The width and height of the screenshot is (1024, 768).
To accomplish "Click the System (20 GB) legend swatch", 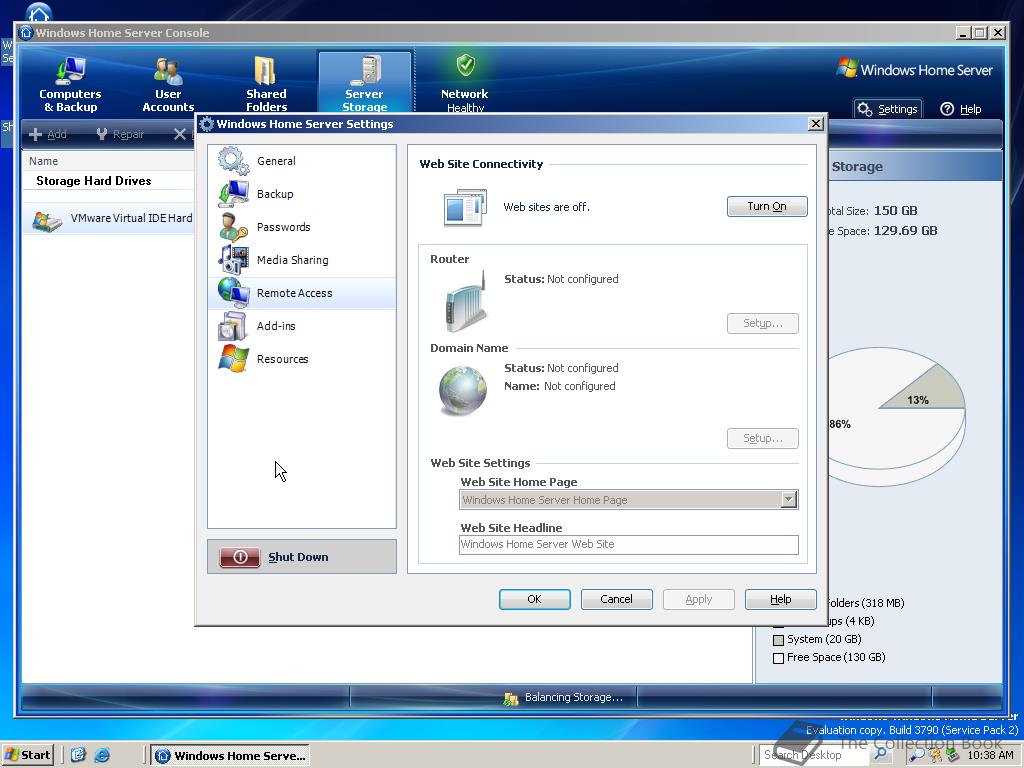I will (778, 640).
